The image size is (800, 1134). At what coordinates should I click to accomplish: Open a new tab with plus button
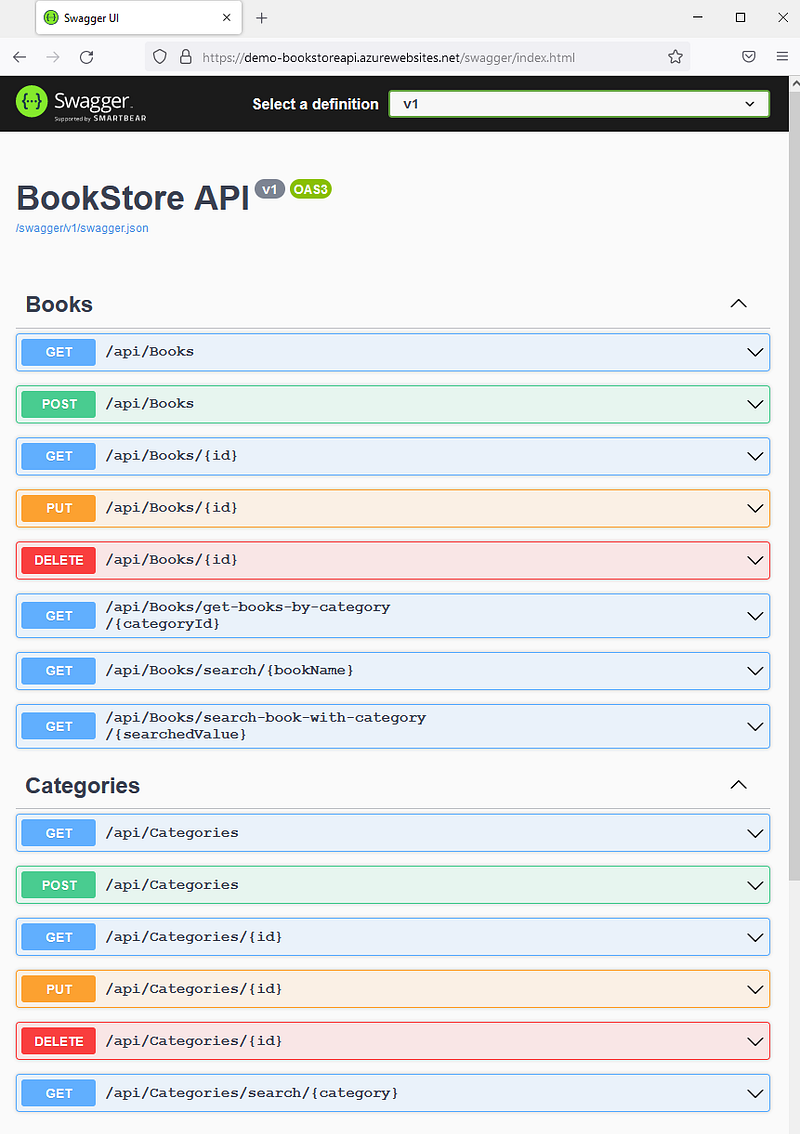tap(262, 18)
